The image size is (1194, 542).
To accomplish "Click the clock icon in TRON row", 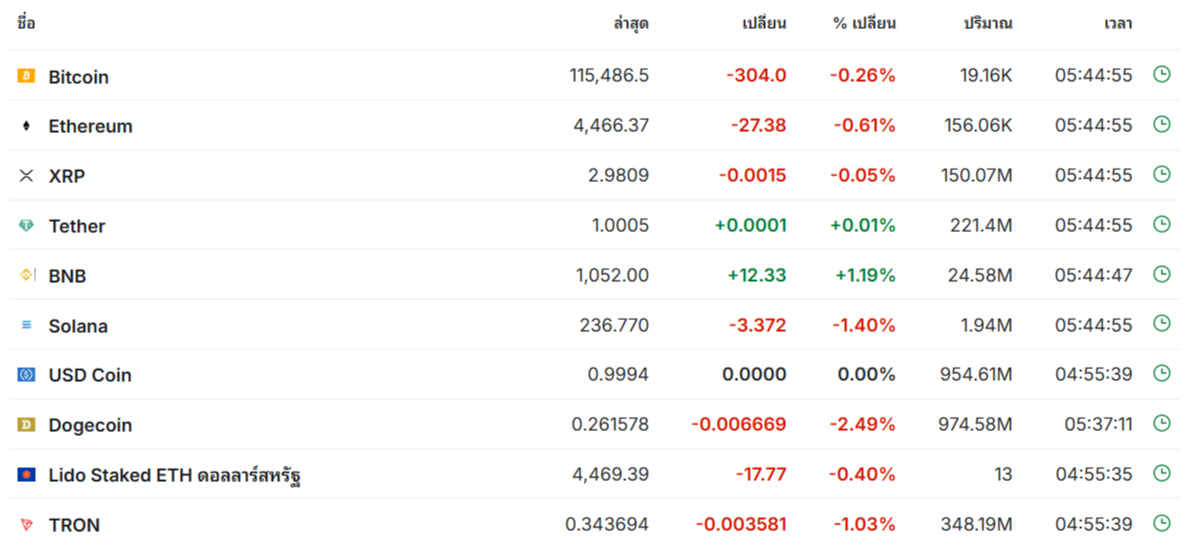I will 1161,523.
